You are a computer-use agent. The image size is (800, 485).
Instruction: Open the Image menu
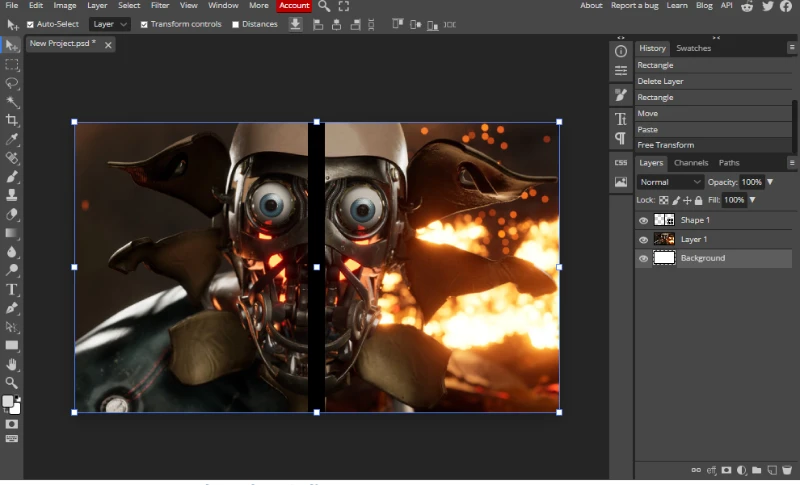(x=65, y=6)
